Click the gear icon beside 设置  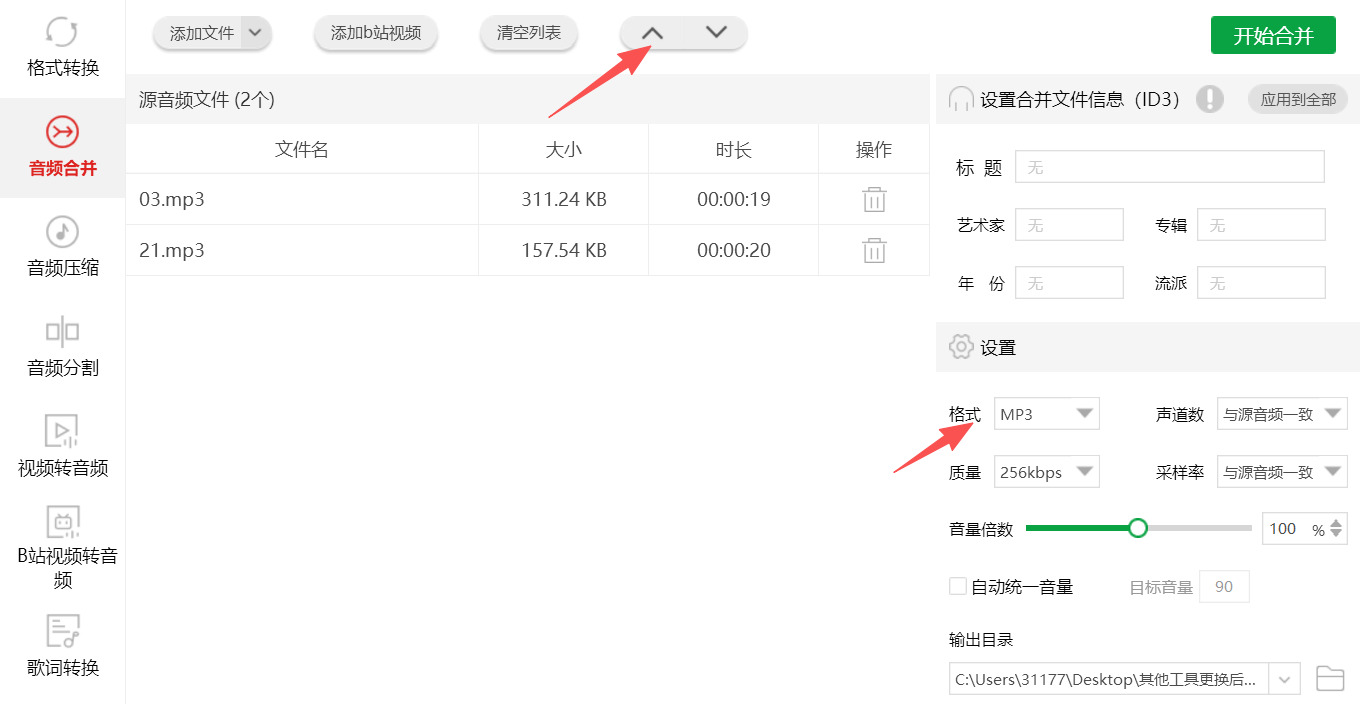[x=960, y=347]
